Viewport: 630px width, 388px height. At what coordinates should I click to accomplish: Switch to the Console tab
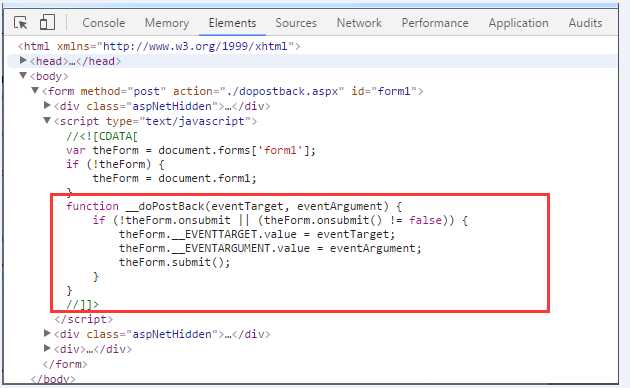[x=104, y=23]
